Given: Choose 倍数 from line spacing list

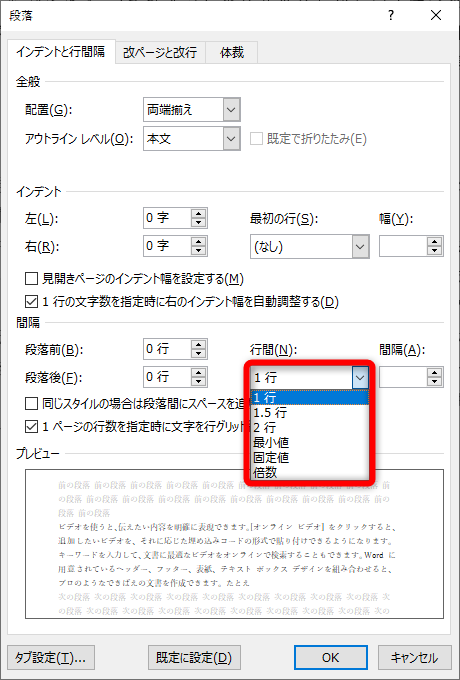Looking at the screenshot, I should 310,472.
